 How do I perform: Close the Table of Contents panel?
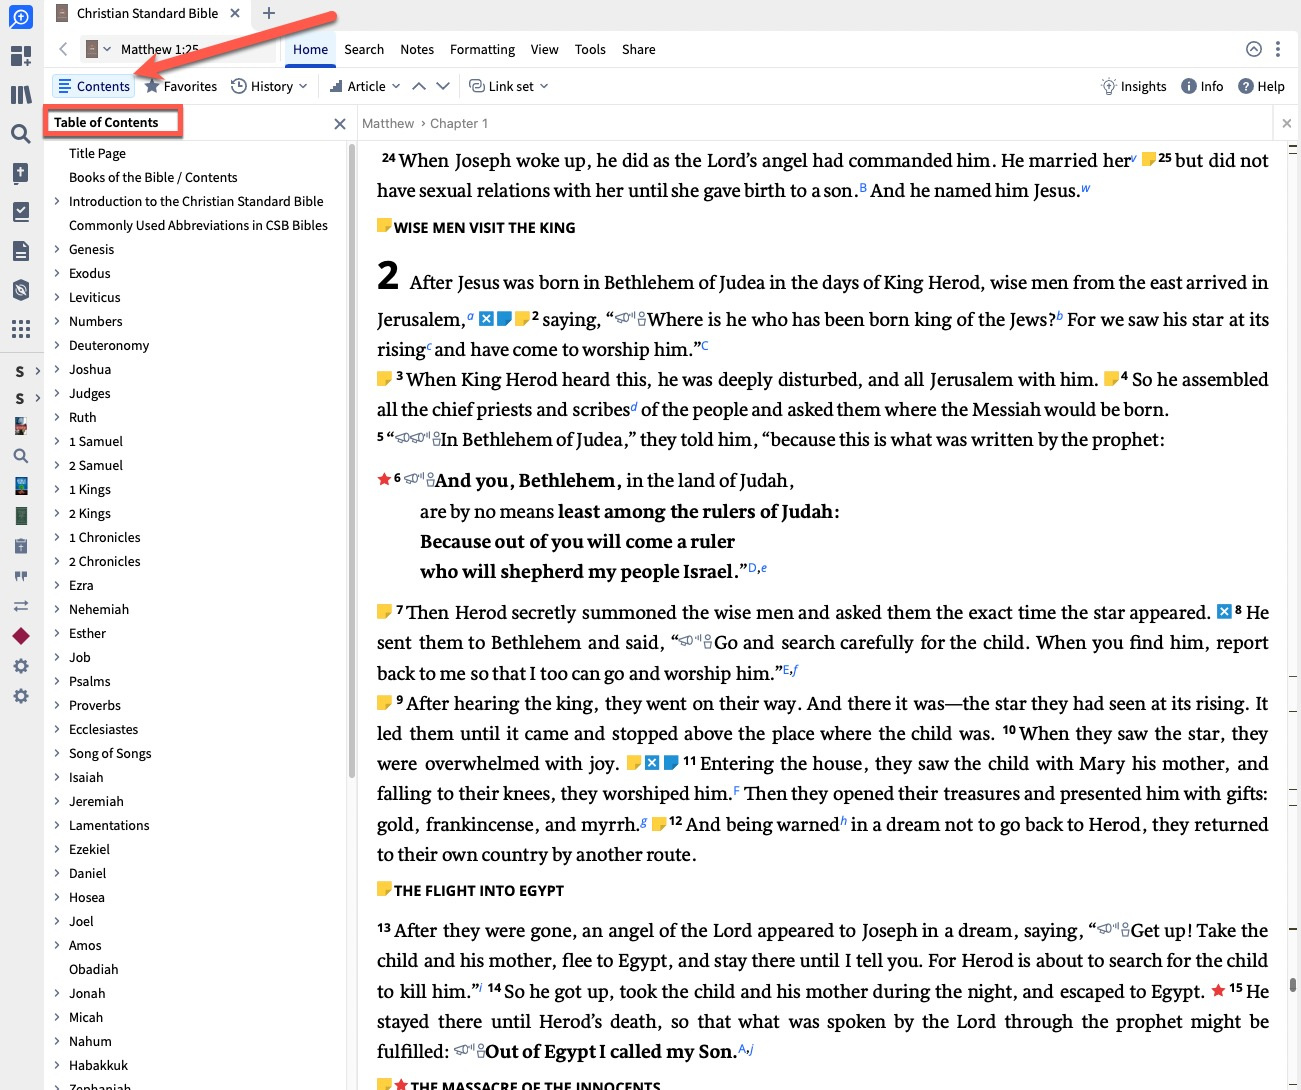pos(340,123)
